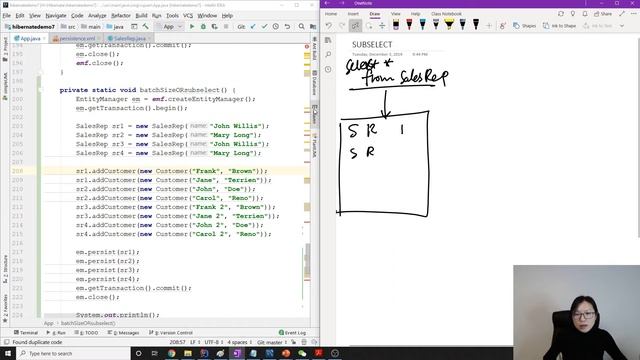This screenshot has width=640, height=360.
Task: Open Project Structure icon in IntelliJ toolbar
Action: point(313,27)
